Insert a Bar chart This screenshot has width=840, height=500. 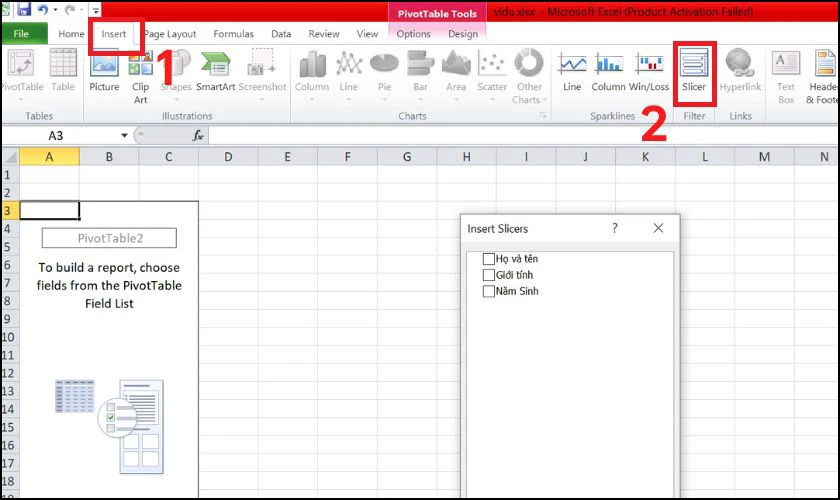coord(420,75)
